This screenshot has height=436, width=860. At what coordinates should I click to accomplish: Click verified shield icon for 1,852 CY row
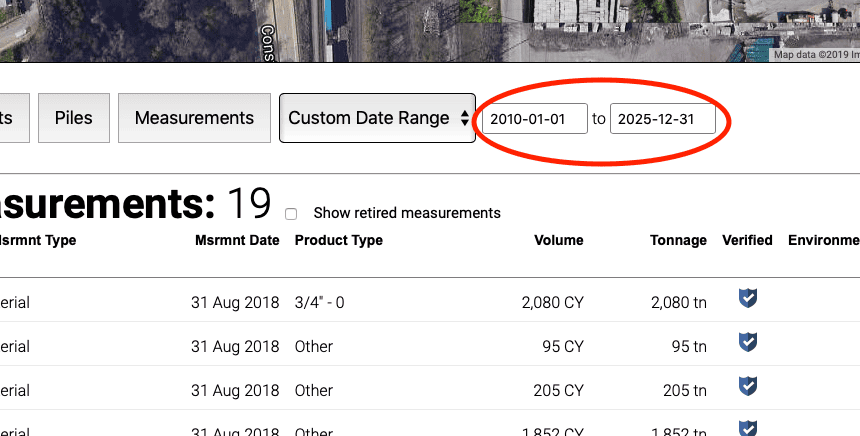click(747, 428)
